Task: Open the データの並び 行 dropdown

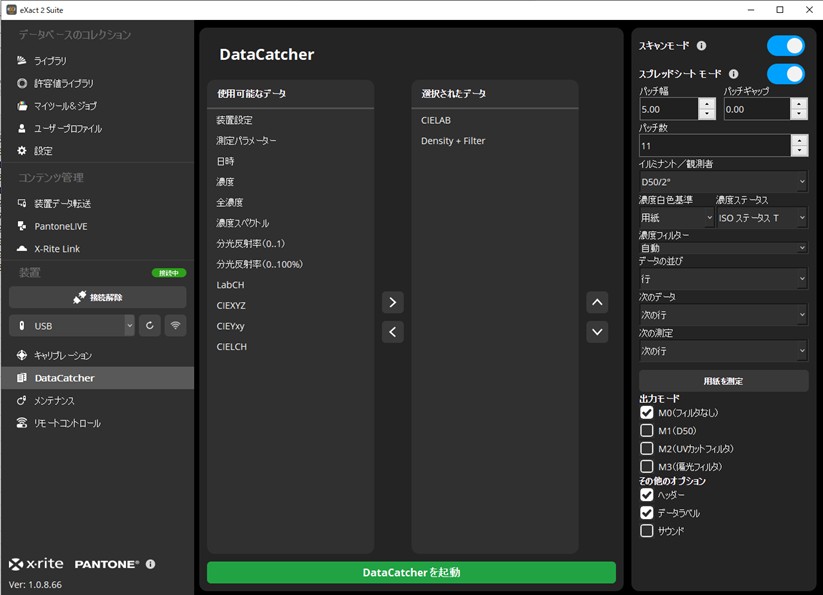Action: 723,279
